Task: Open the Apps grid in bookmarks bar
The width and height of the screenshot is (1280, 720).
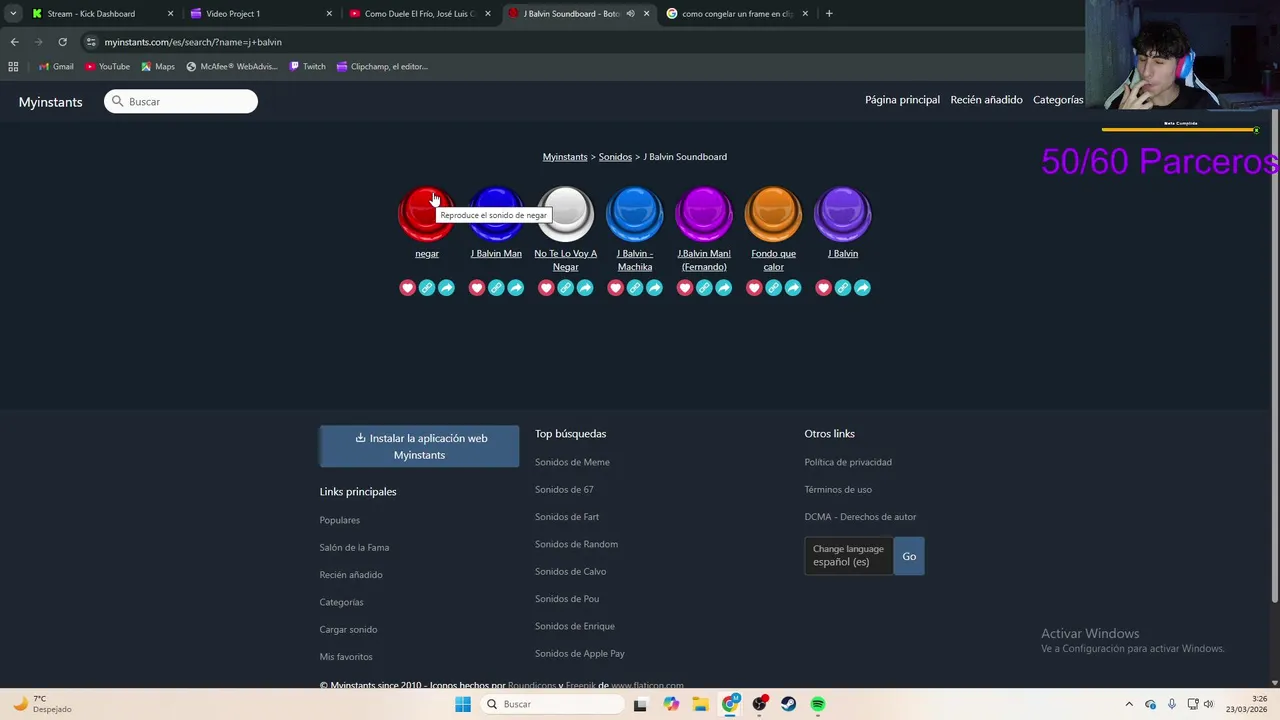Action: pyautogui.click(x=13, y=67)
